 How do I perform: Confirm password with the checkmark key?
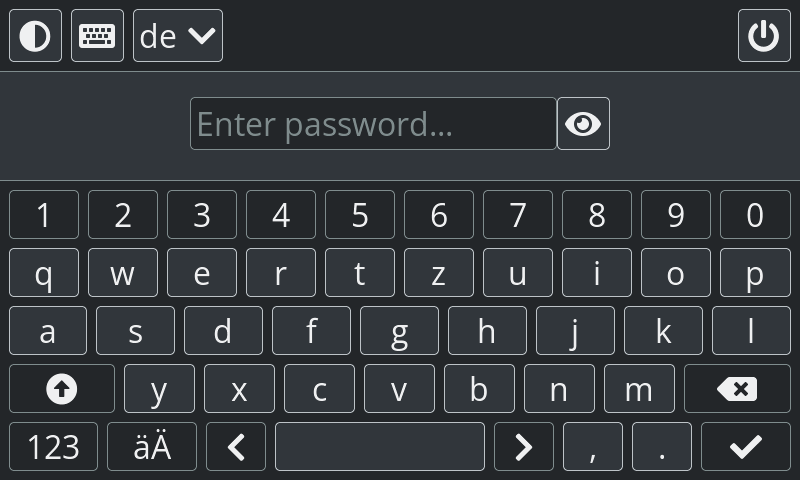point(746,447)
